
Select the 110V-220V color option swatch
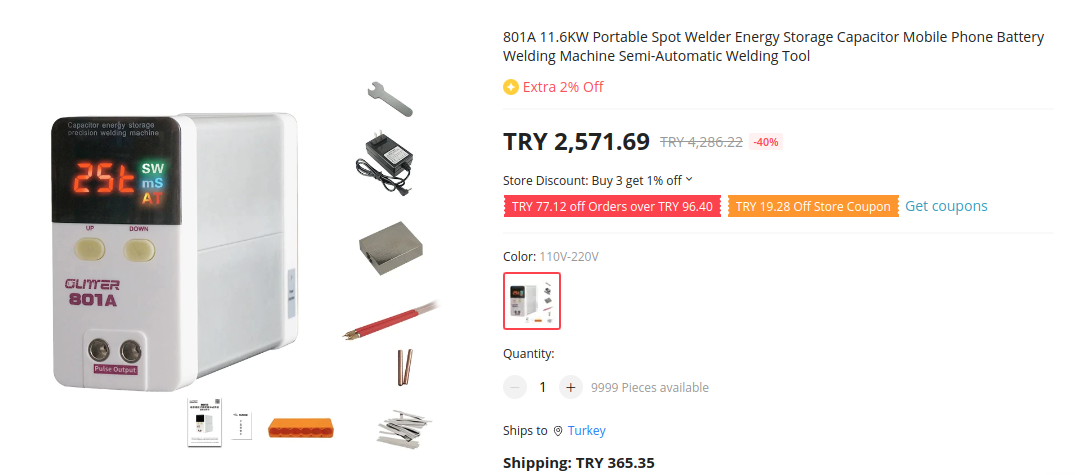(x=532, y=300)
